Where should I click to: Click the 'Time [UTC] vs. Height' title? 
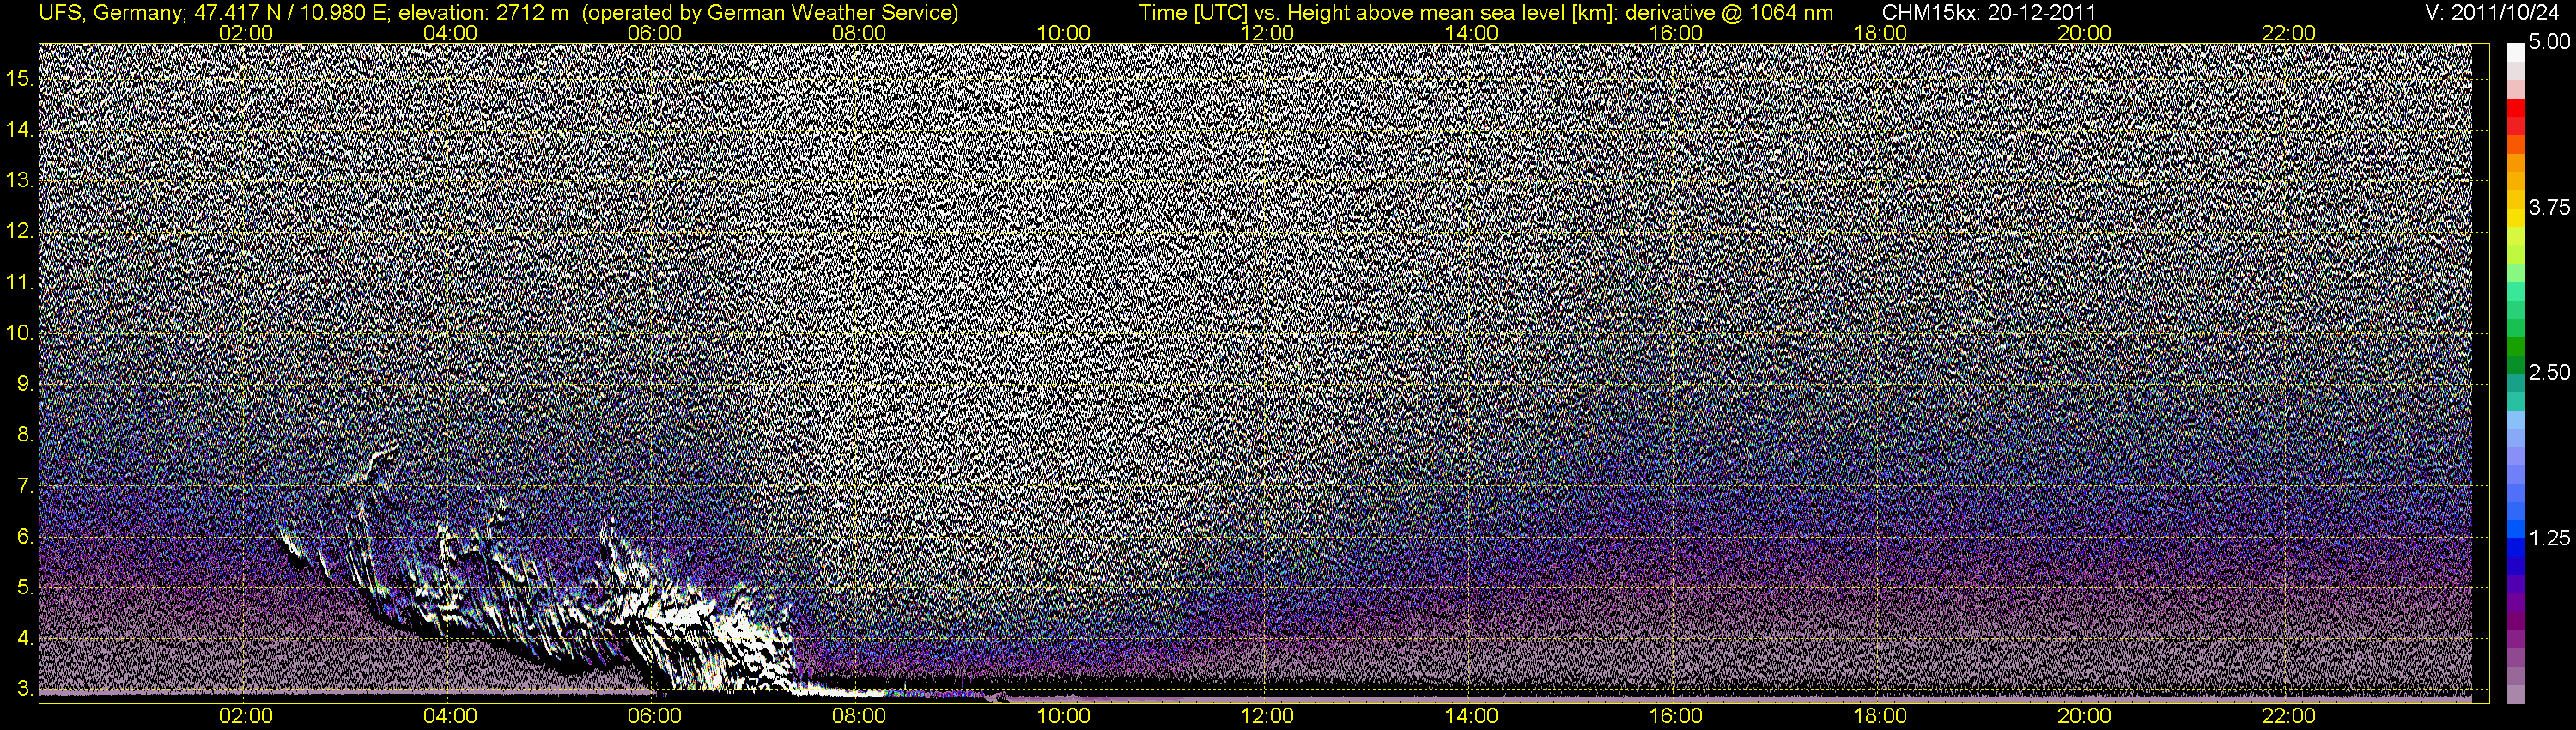pos(1245,12)
